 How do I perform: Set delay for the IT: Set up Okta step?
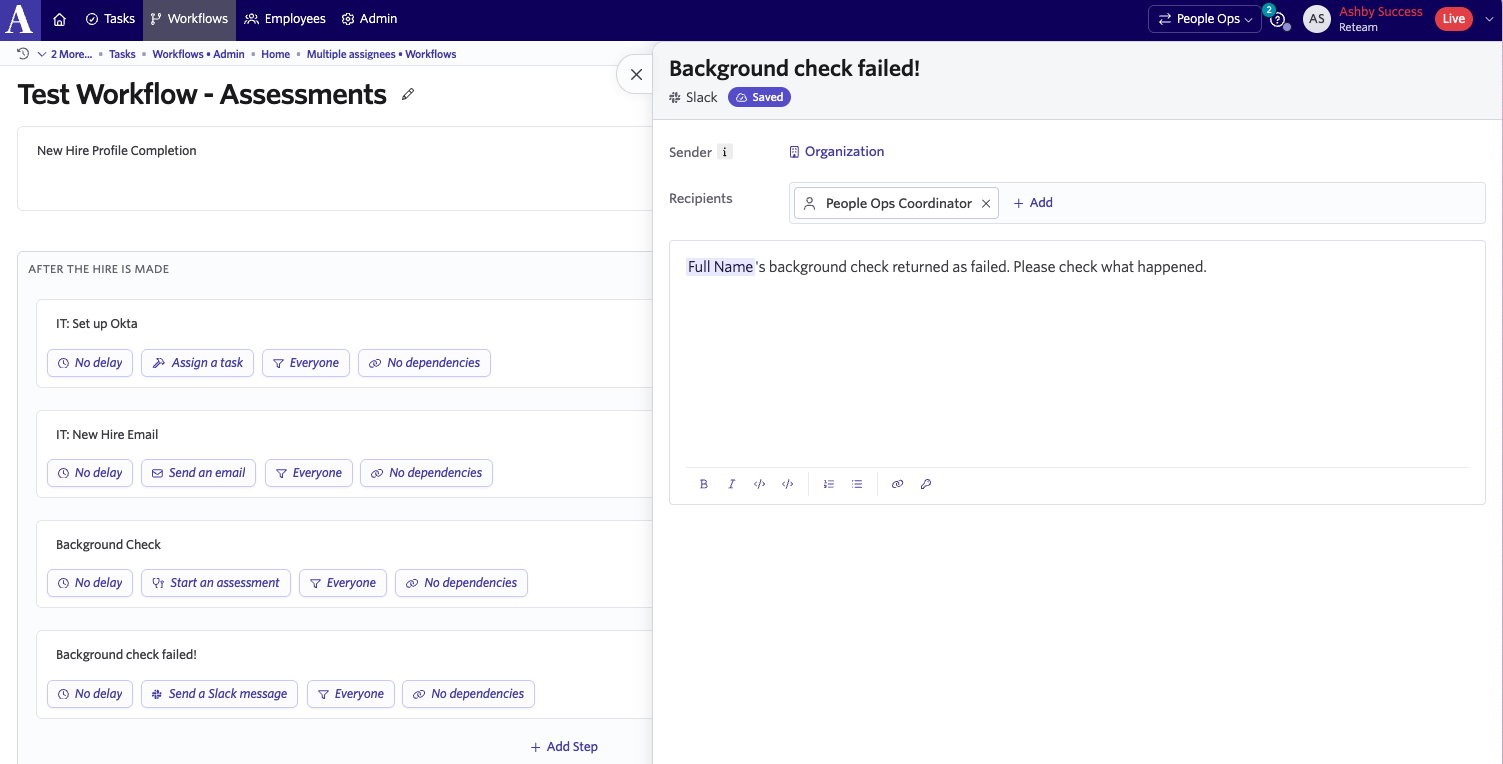90,363
